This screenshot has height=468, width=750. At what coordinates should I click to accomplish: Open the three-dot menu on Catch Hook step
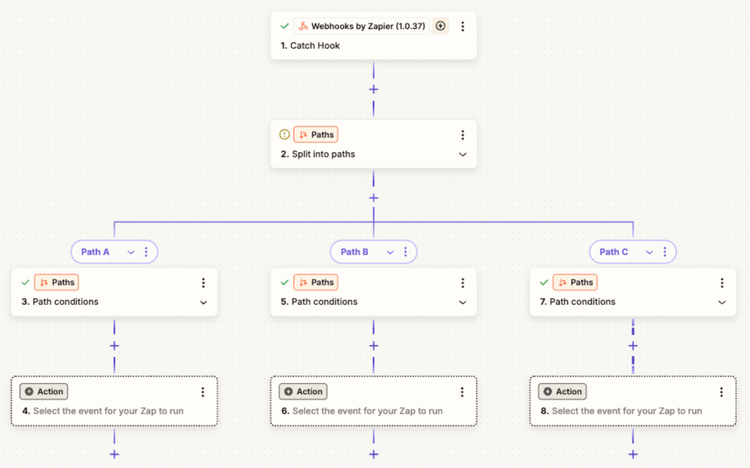click(x=462, y=26)
